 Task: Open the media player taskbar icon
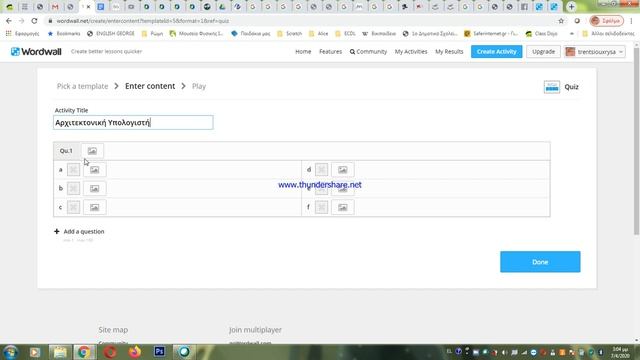coord(35,352)
